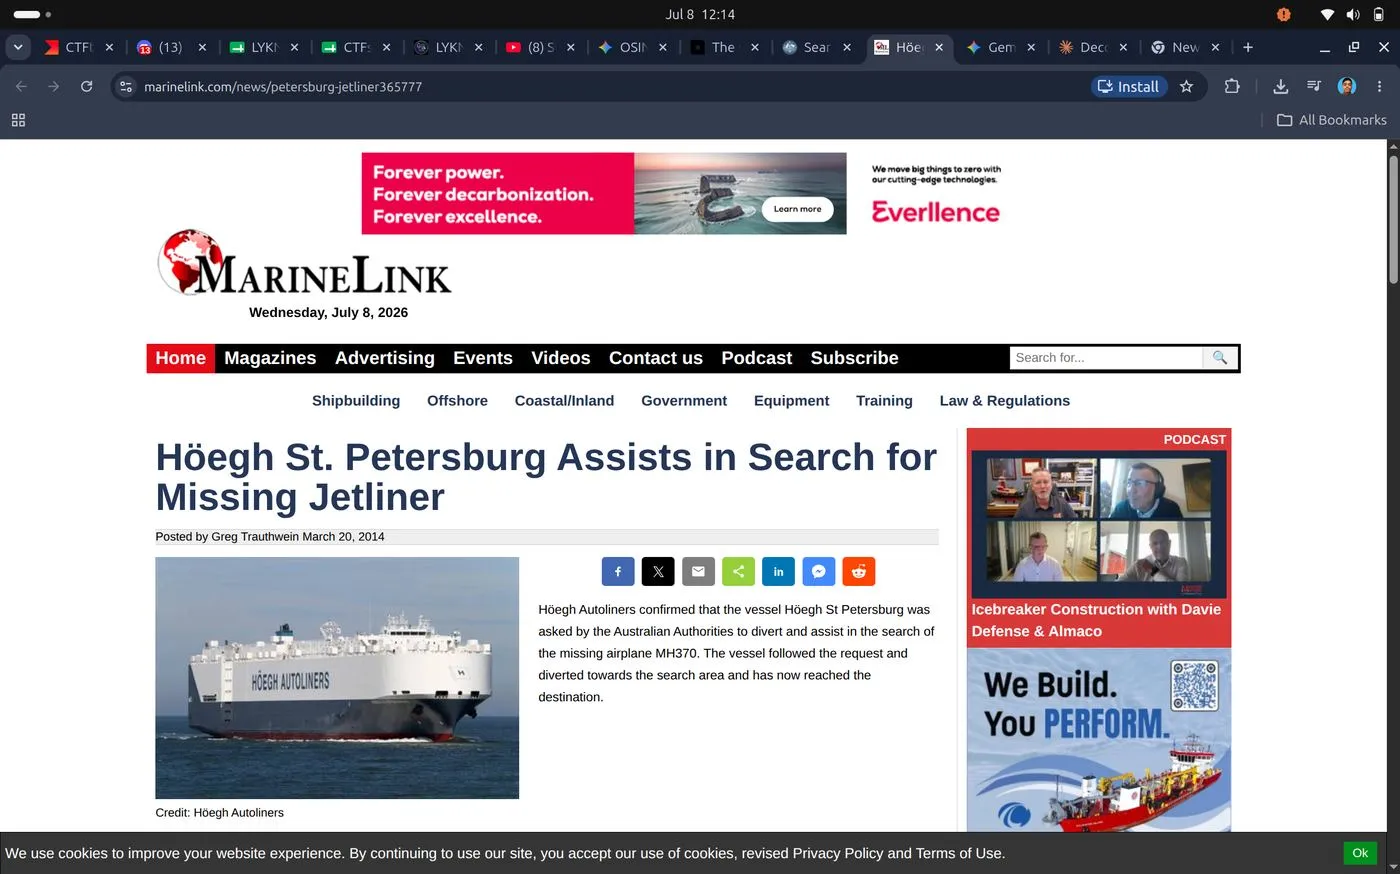The image size is (1400, 874).
Task: View site information icon in address bar
Action: point(126,87)
